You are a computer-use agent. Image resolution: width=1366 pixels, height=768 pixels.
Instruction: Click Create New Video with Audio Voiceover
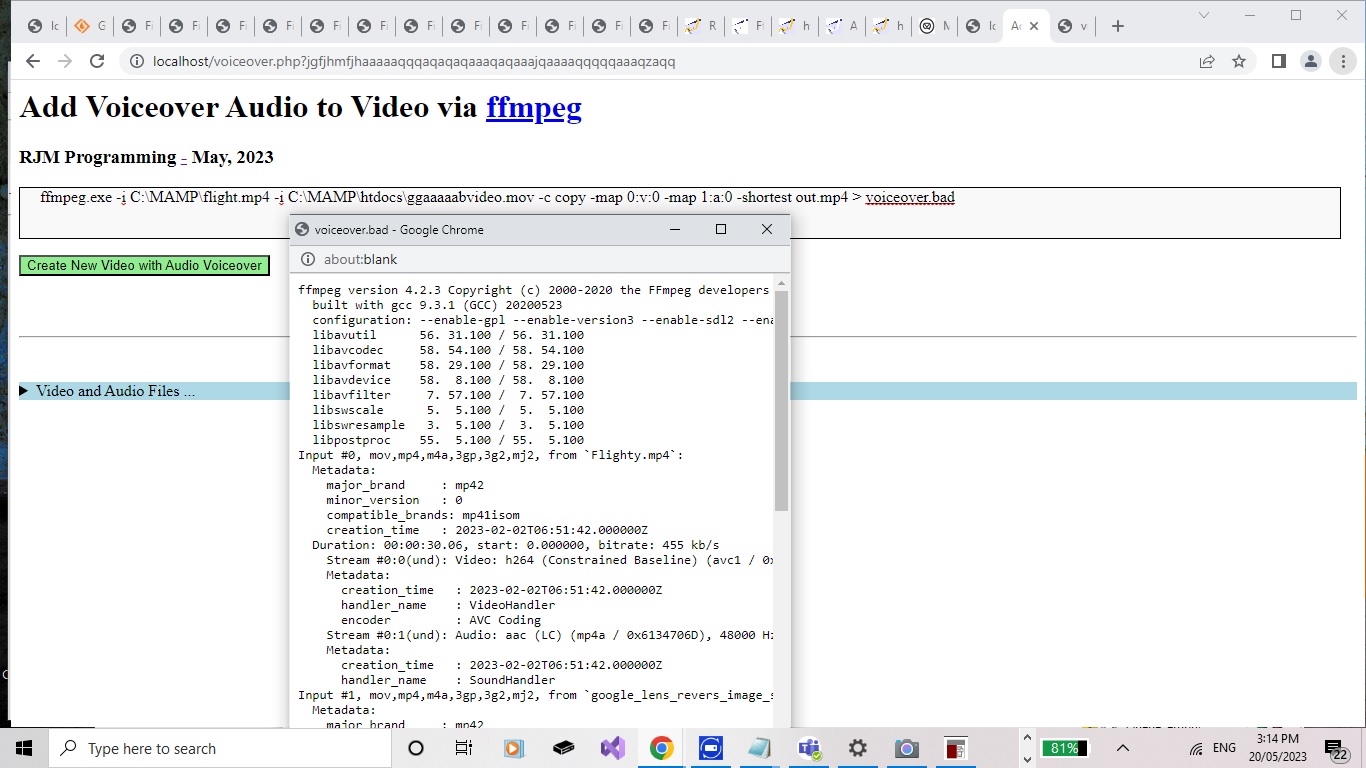coord(144,265)
